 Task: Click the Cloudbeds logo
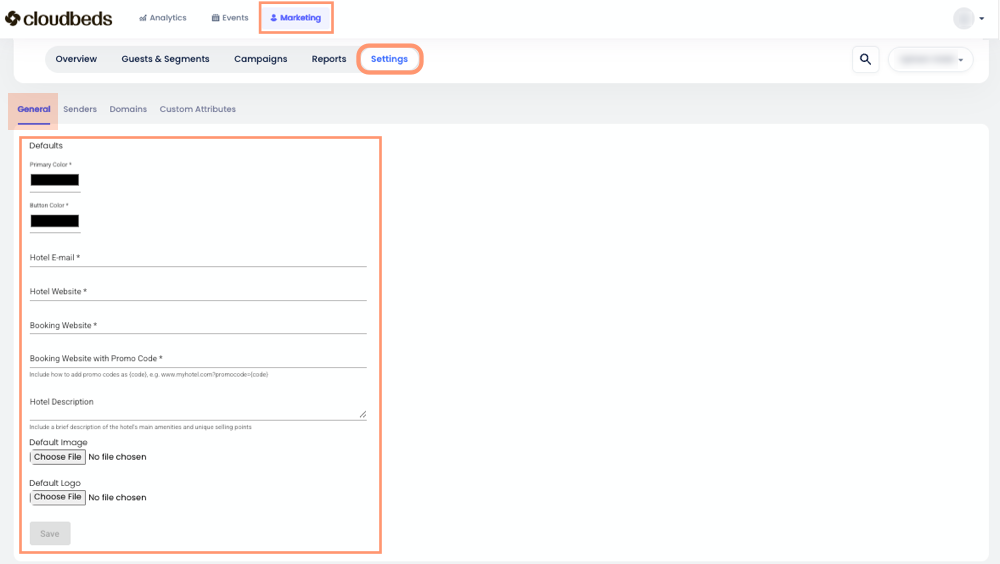59,18
